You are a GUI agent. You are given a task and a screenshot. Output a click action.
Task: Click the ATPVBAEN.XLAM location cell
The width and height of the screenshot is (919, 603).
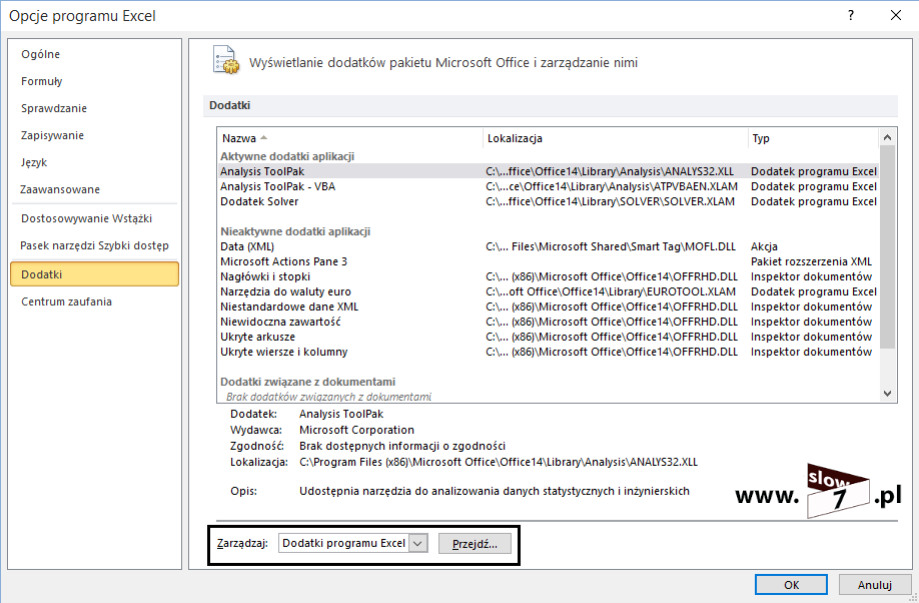[x=611, y=186]
